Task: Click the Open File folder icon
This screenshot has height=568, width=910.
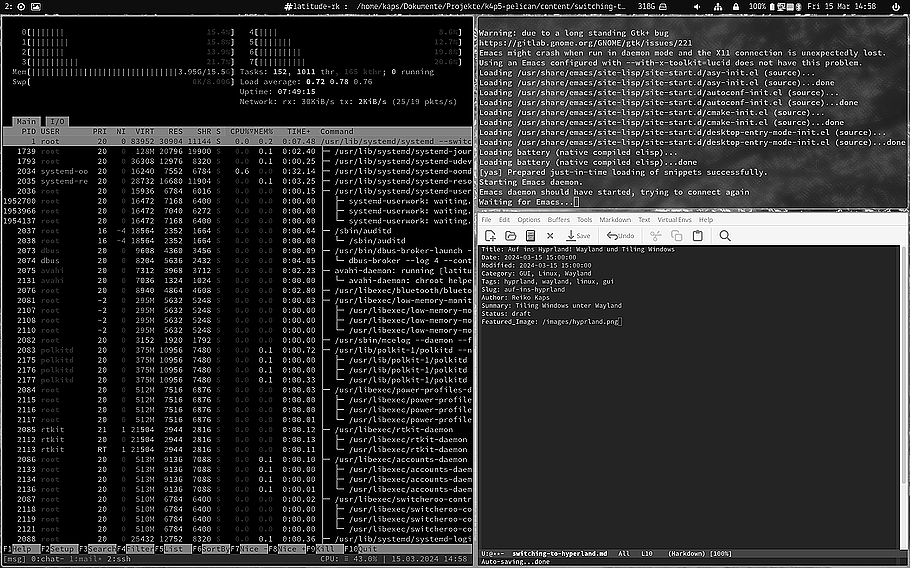Action: [x=510, y=235]
